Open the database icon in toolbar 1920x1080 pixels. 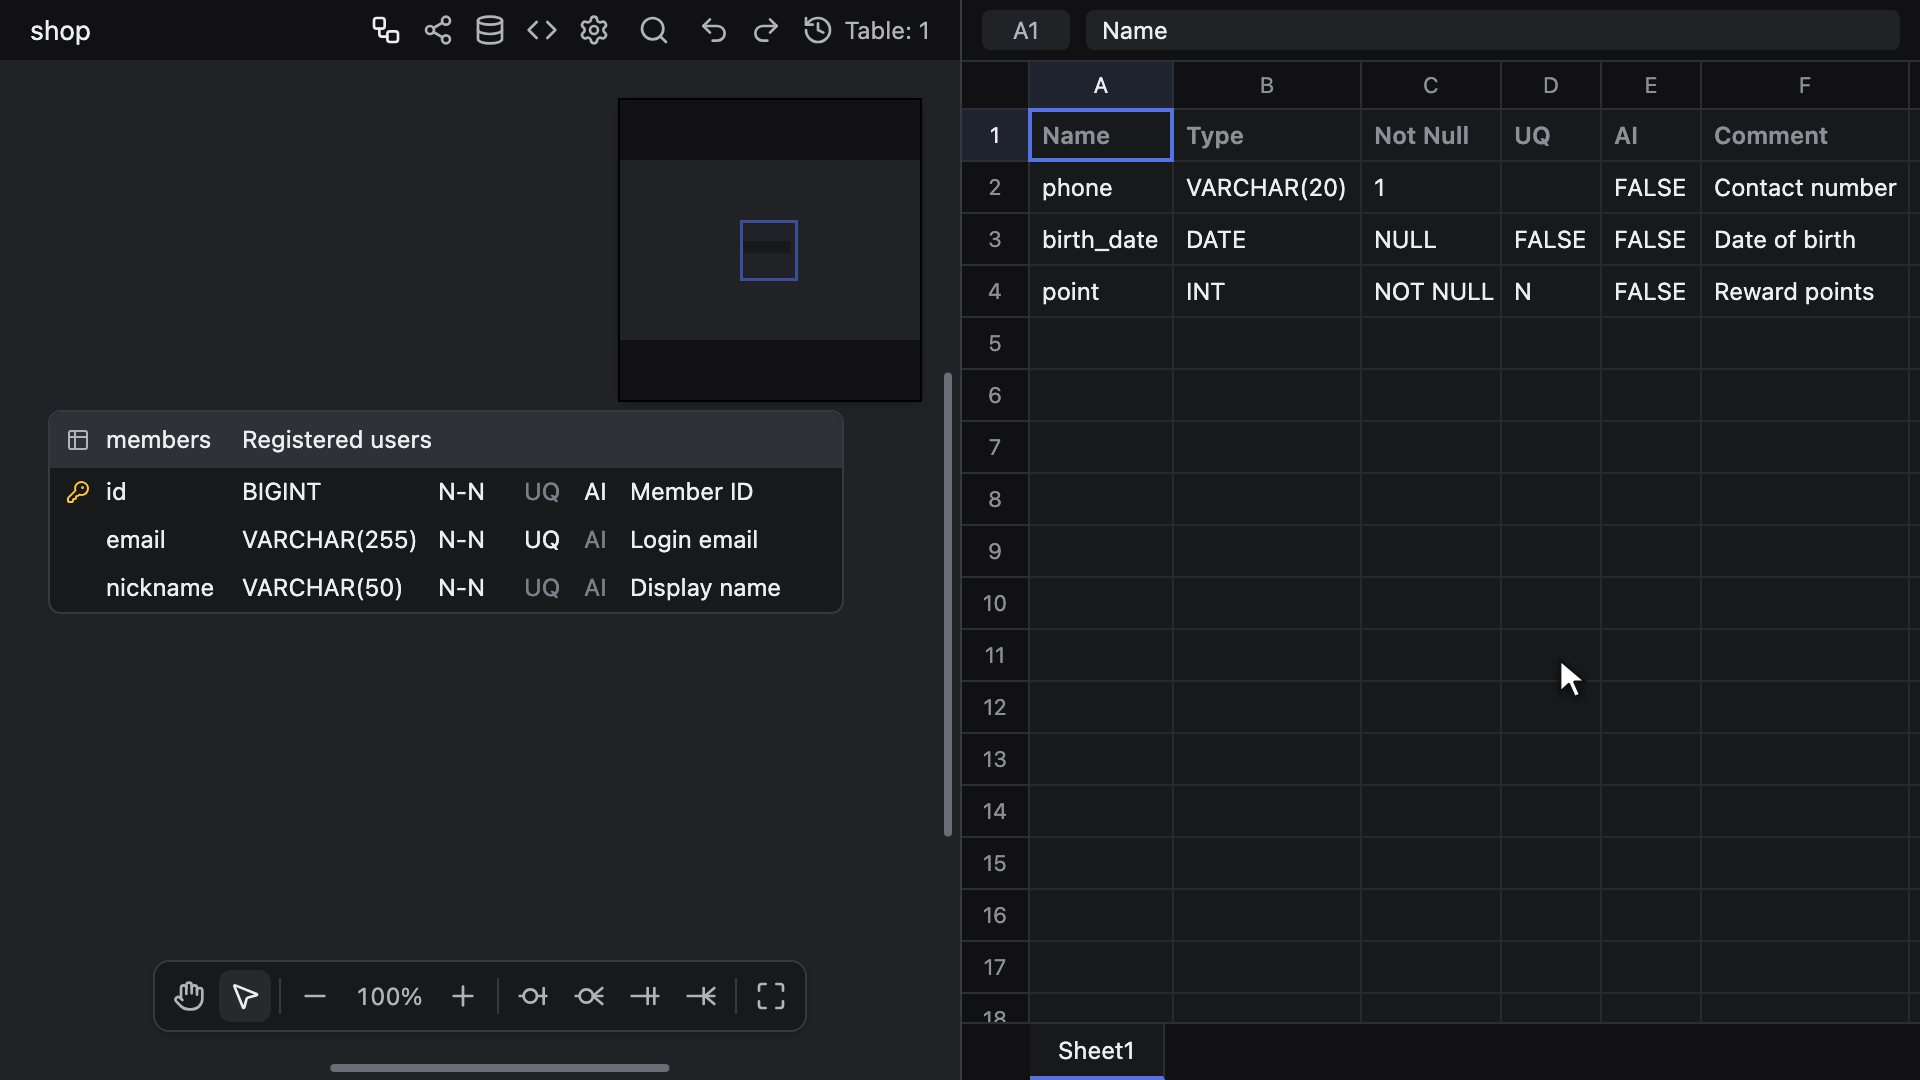point(490,31)
